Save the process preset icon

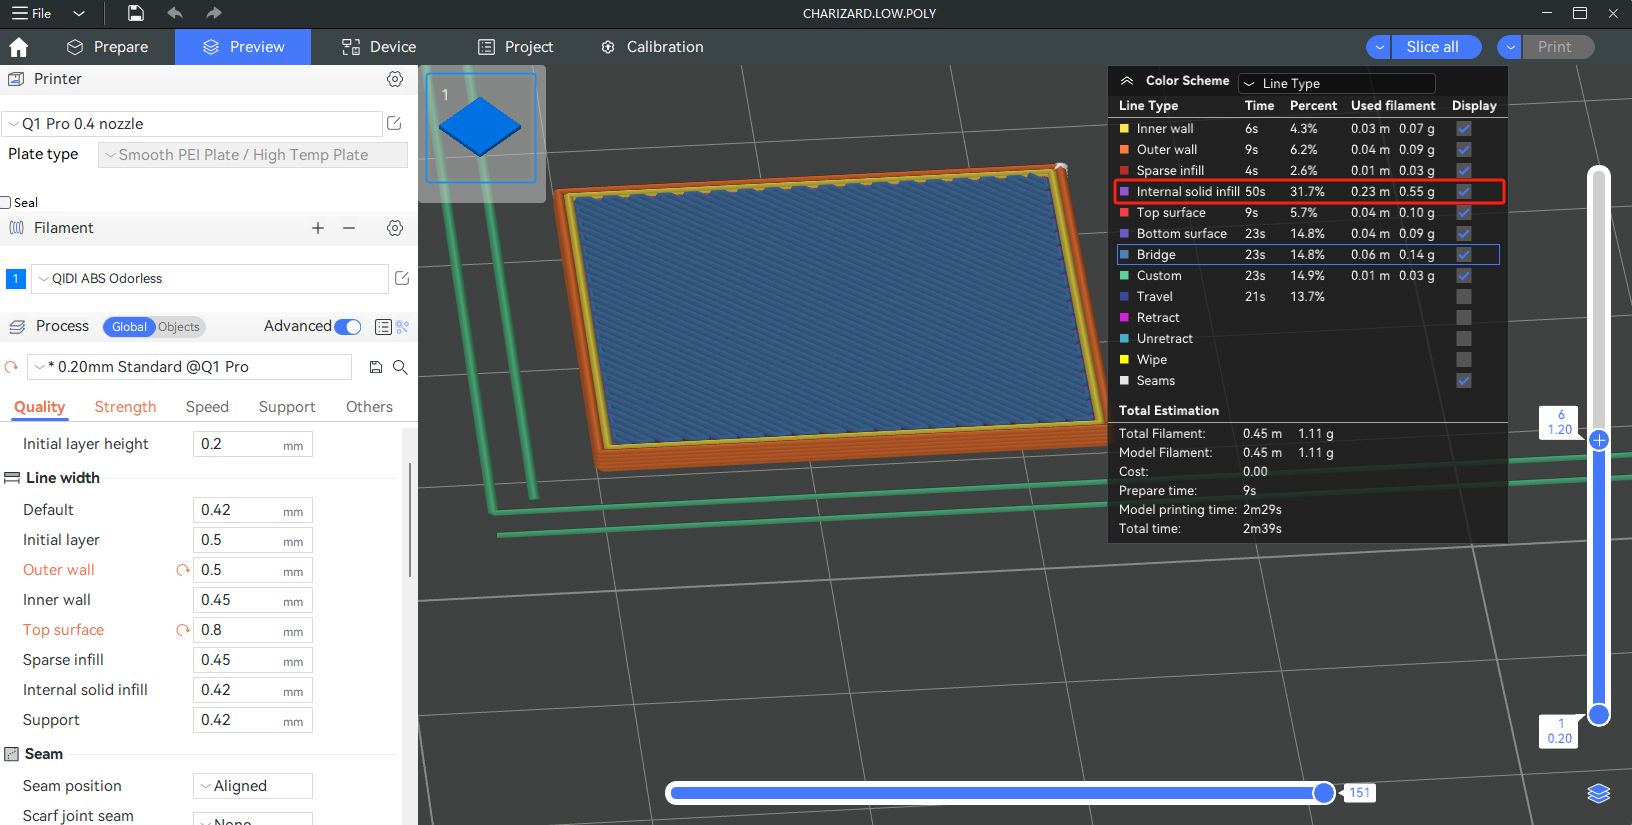pos(376,367)
